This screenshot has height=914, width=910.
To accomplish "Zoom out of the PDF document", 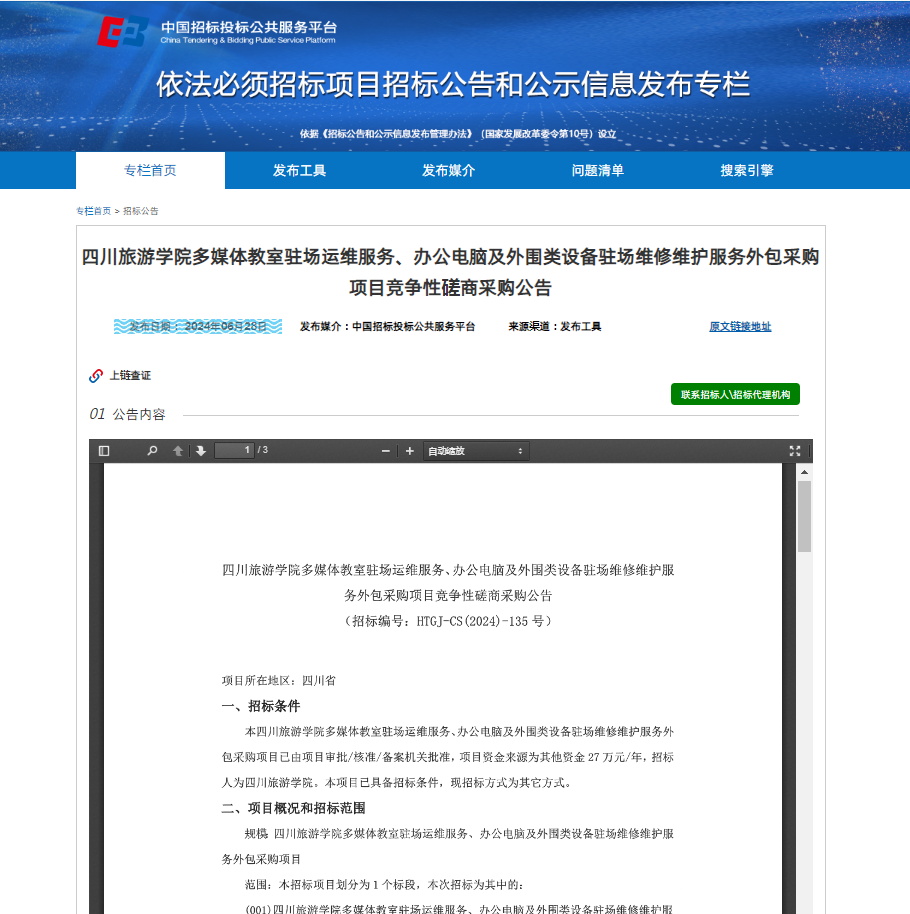I will (x=385, y=451).
